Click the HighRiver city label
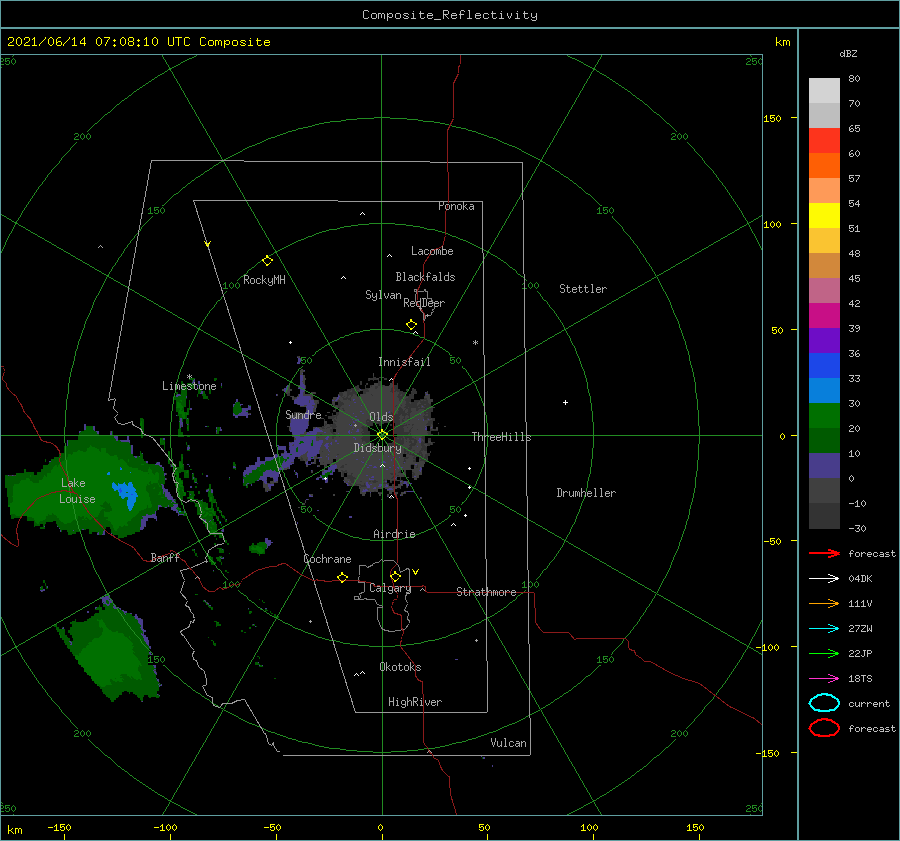The image size is (900, 841). [x=415, y=702]
